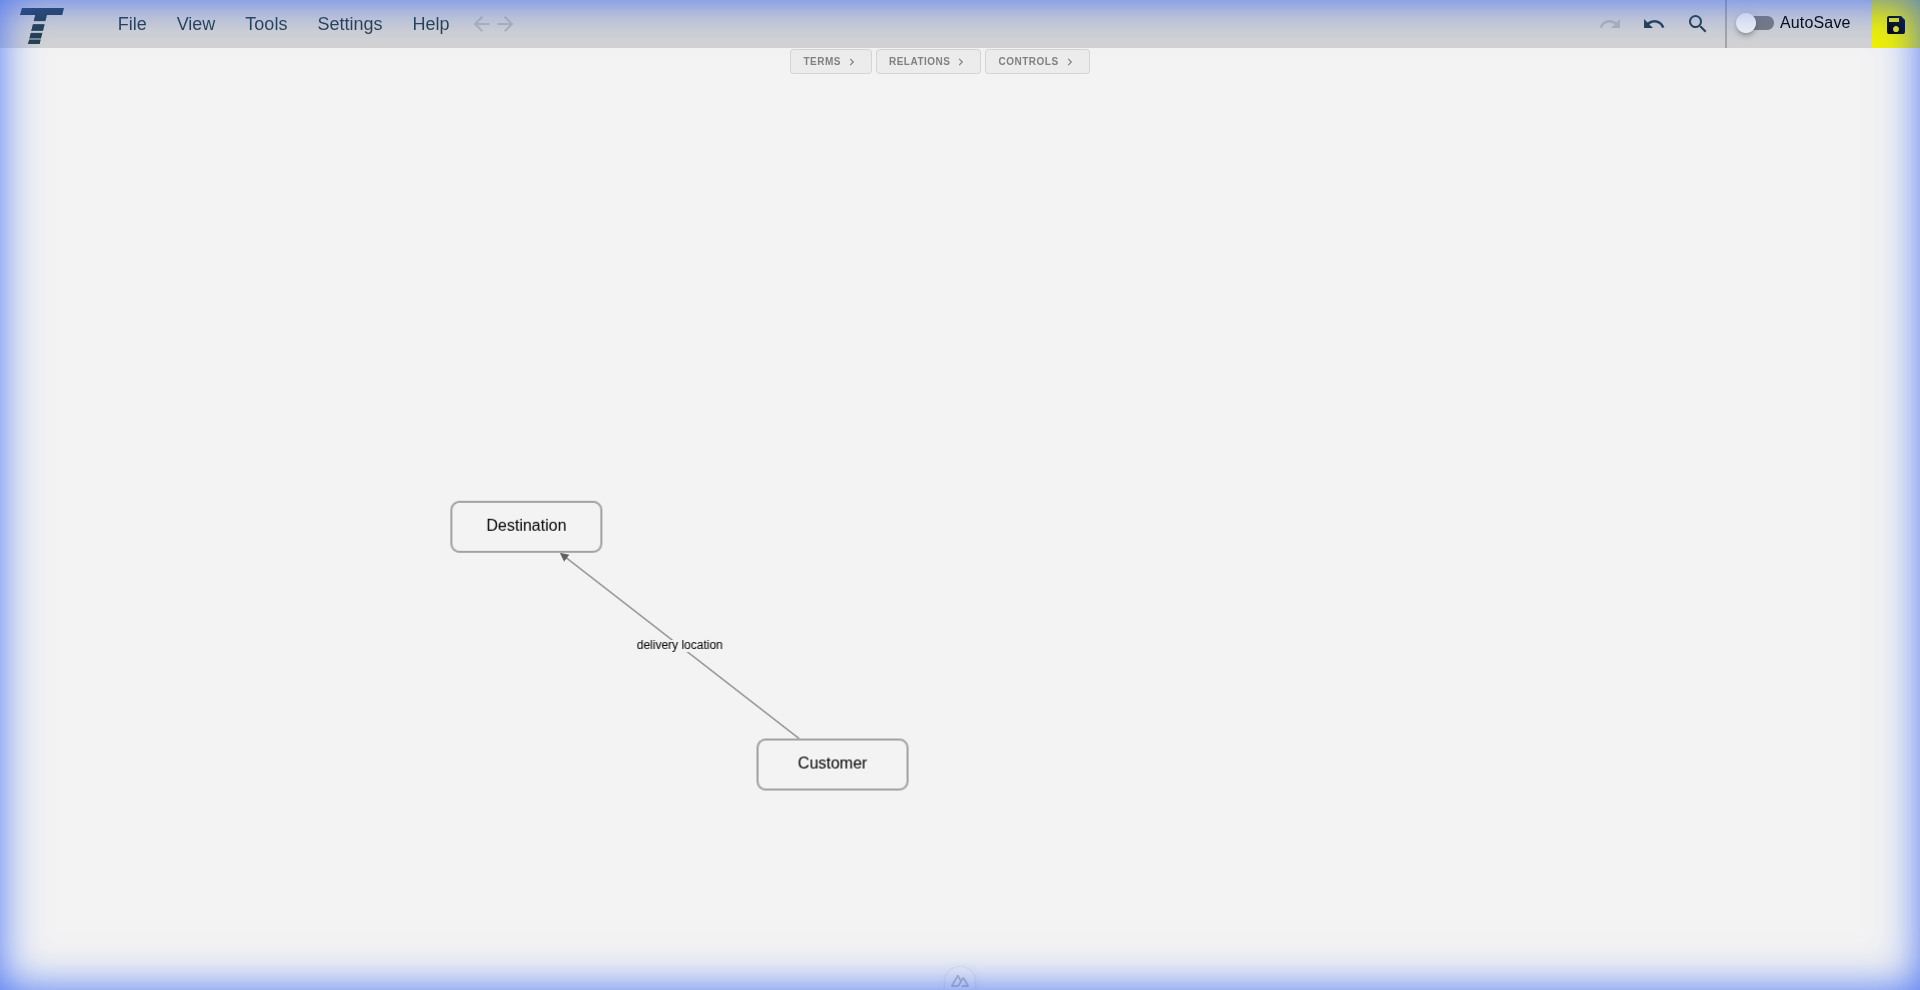This screenshot has width=1920, height=990.
Task: Select the Destination node
Action: (526, 527)
